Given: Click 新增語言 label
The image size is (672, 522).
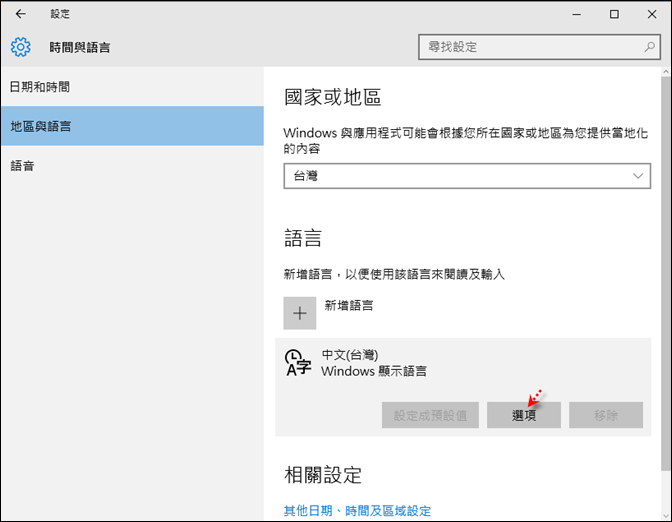Looking at the screenshot, I should 348,306.
